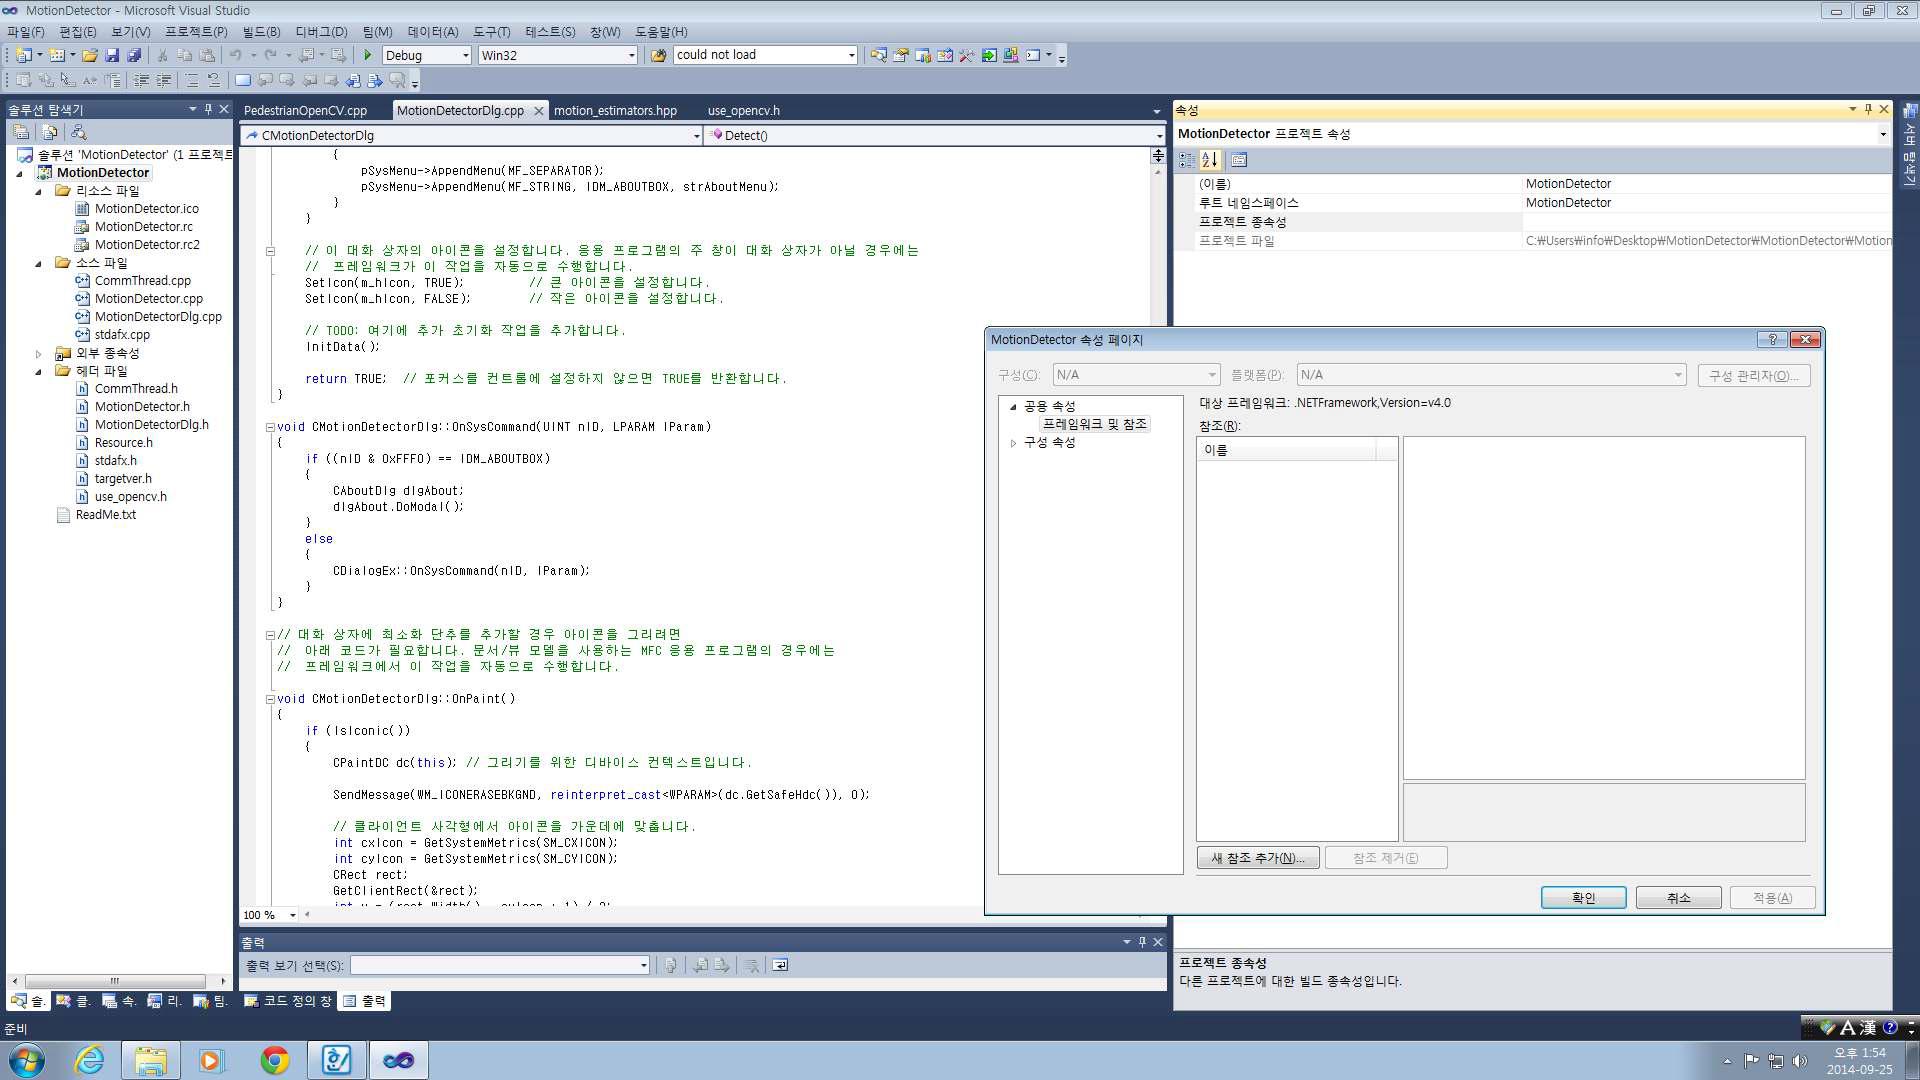Start debugging with the green arrow
The height and width of the screenshot is (1080, 1920).
[x=368, y=56]
